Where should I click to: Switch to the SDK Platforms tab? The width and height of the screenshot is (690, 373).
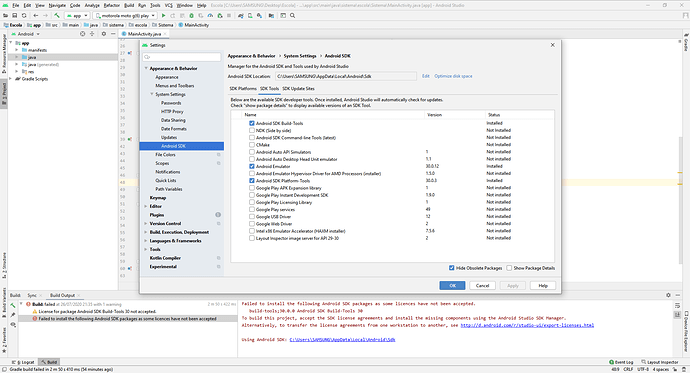click(x=243, y=89)
